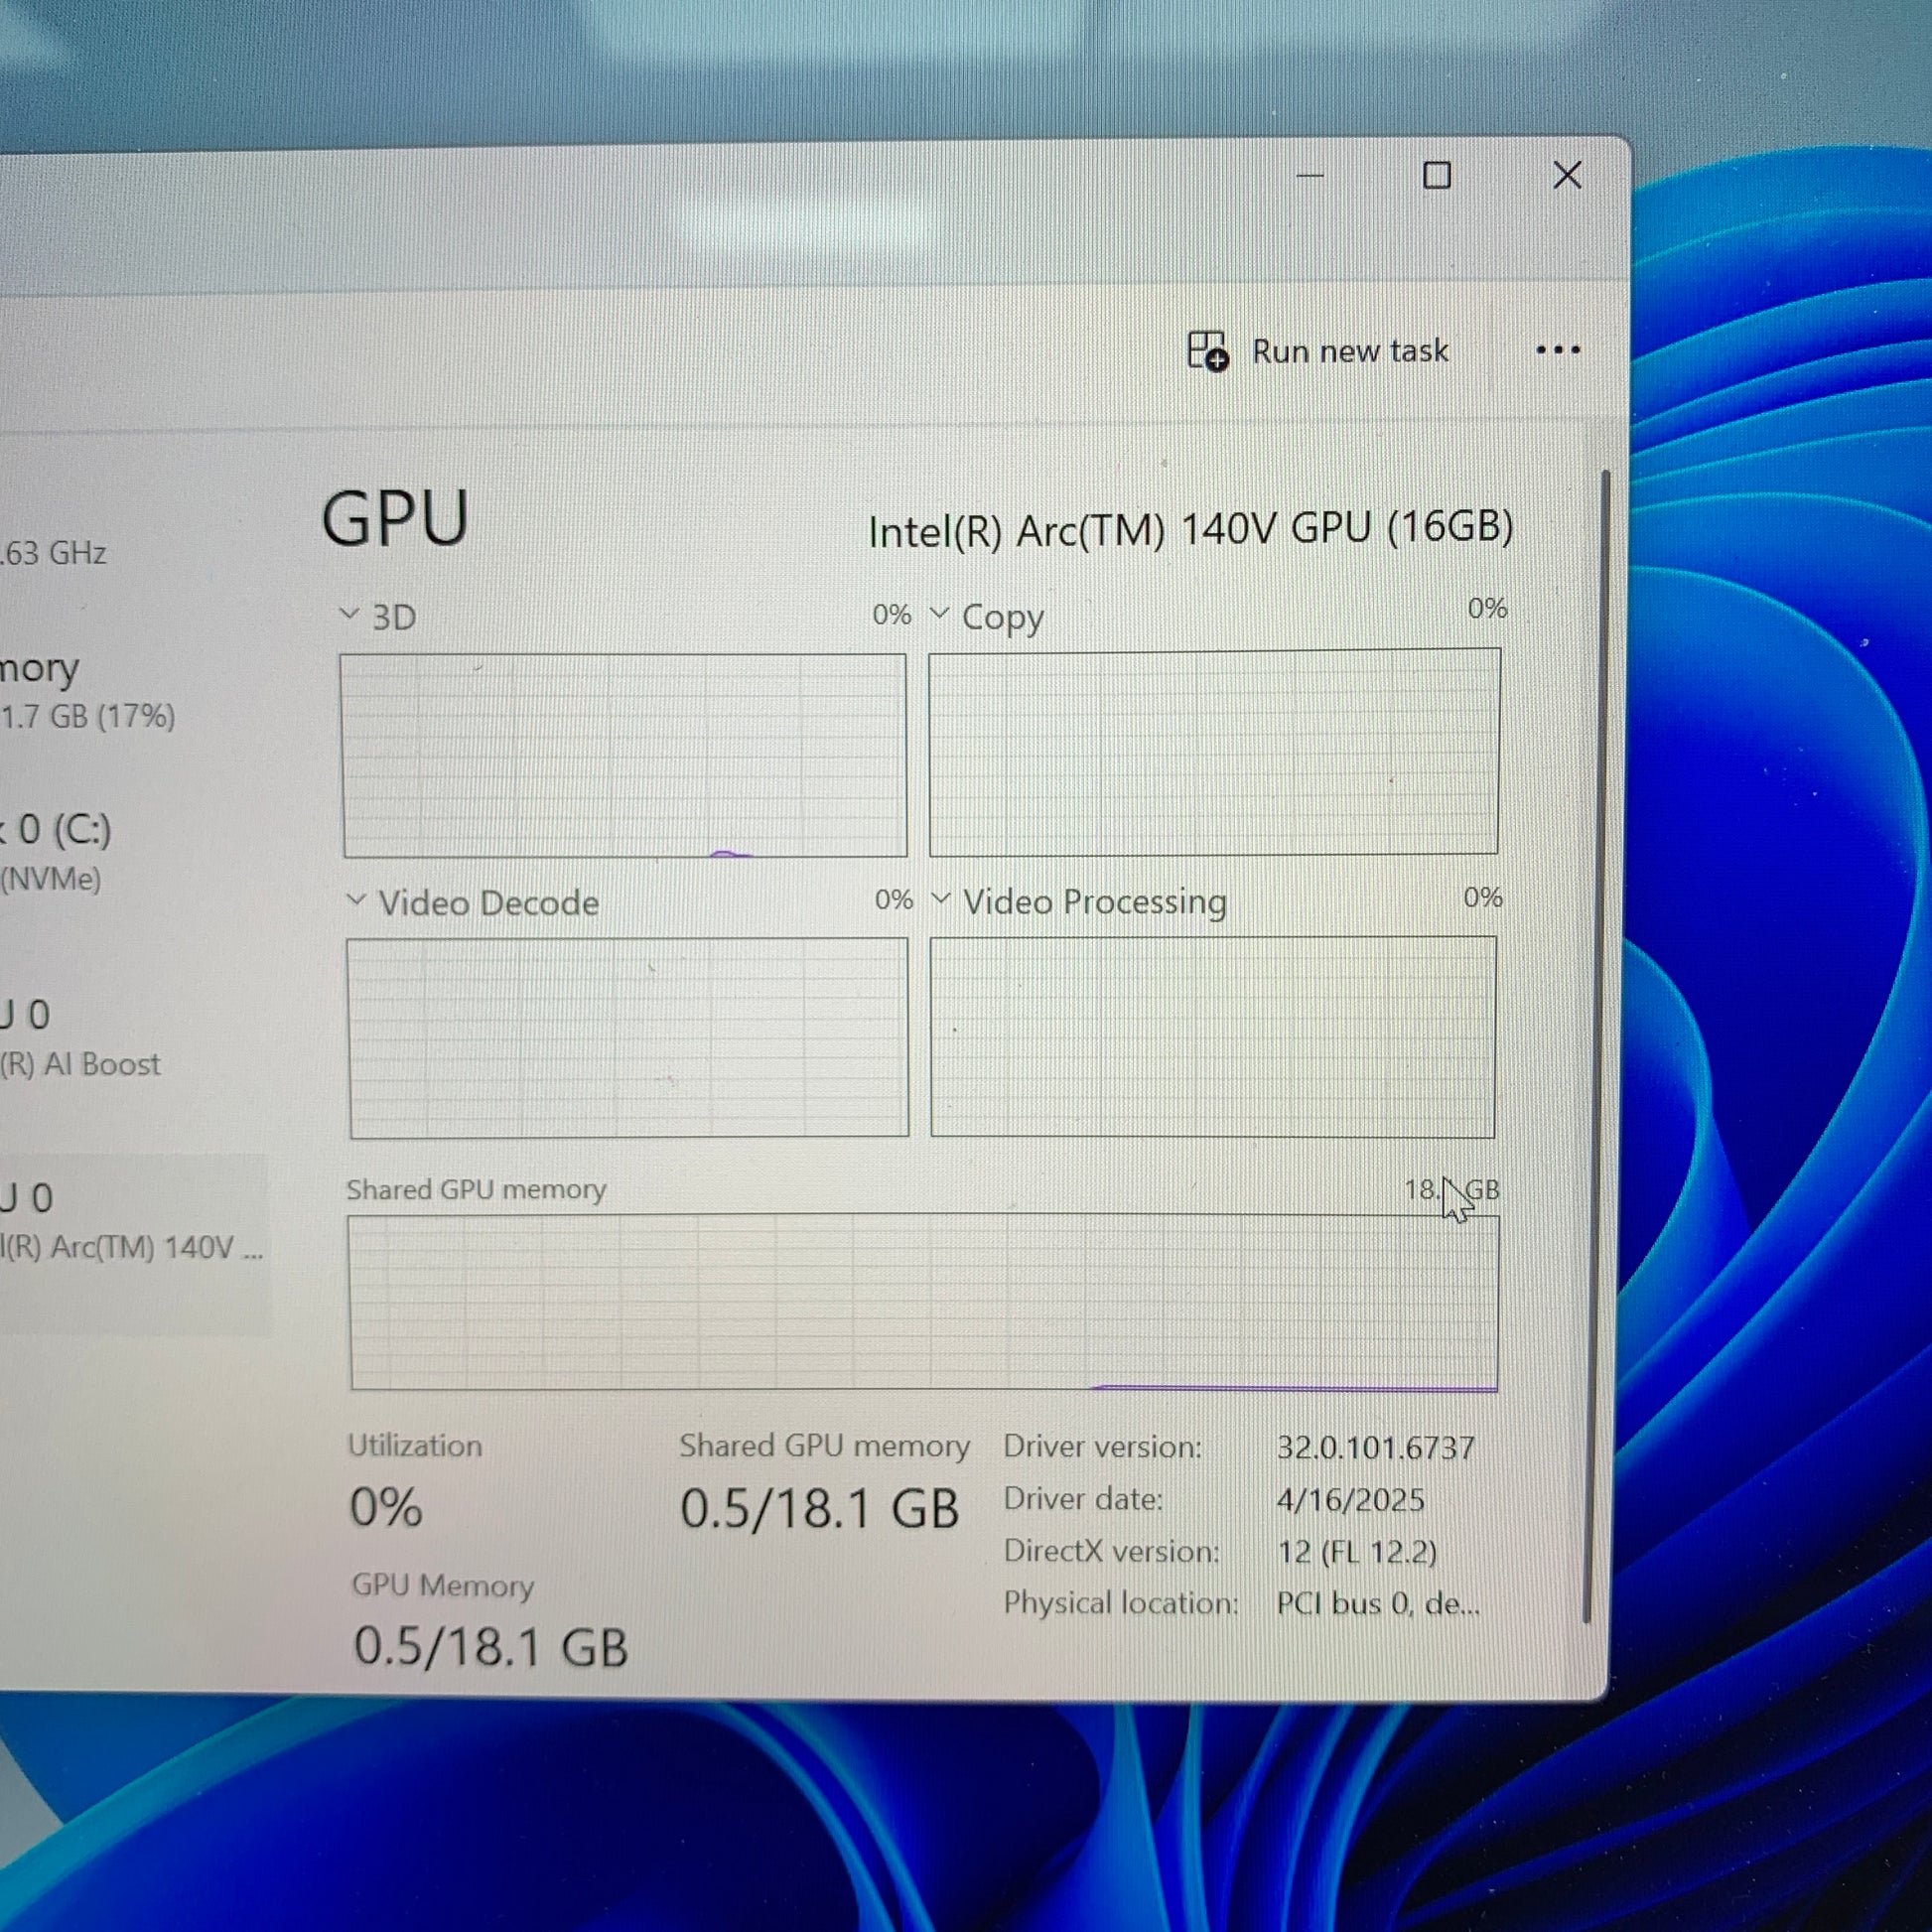Expand the Video Processing engine dropdown
Screen dimensions: 1932x1932
click(940, 899)
